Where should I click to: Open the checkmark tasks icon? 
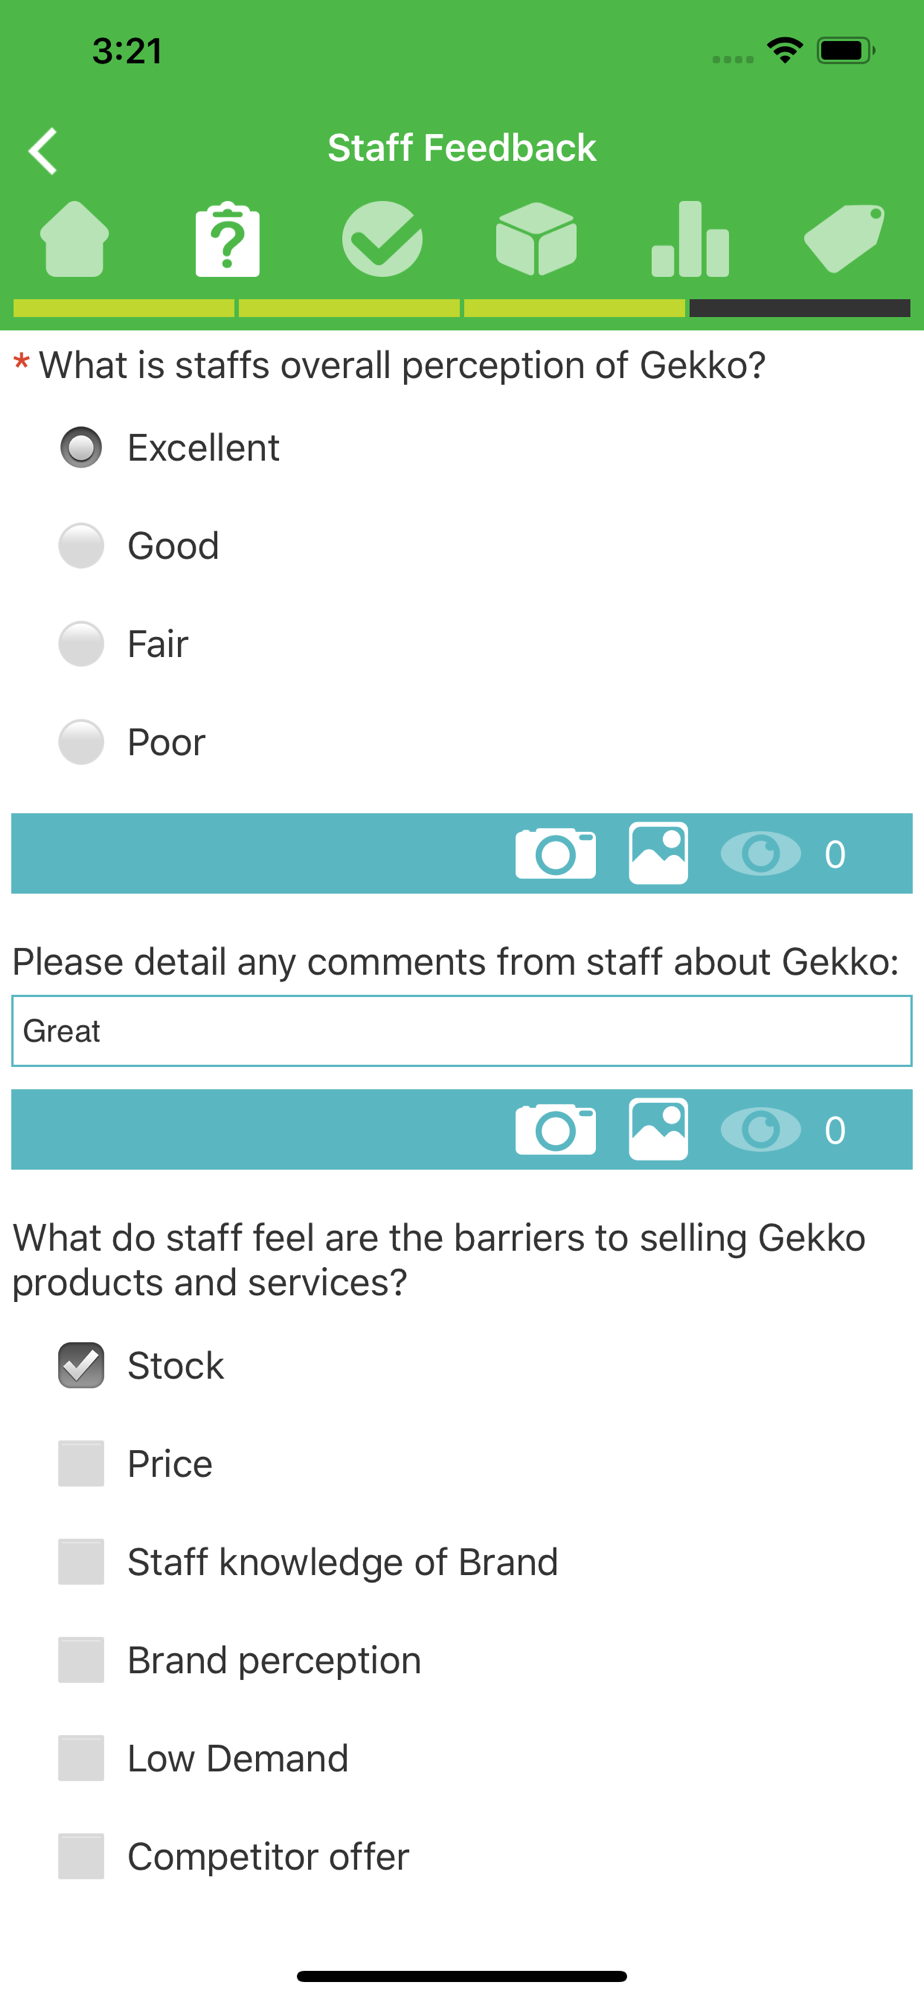point(382,239)
